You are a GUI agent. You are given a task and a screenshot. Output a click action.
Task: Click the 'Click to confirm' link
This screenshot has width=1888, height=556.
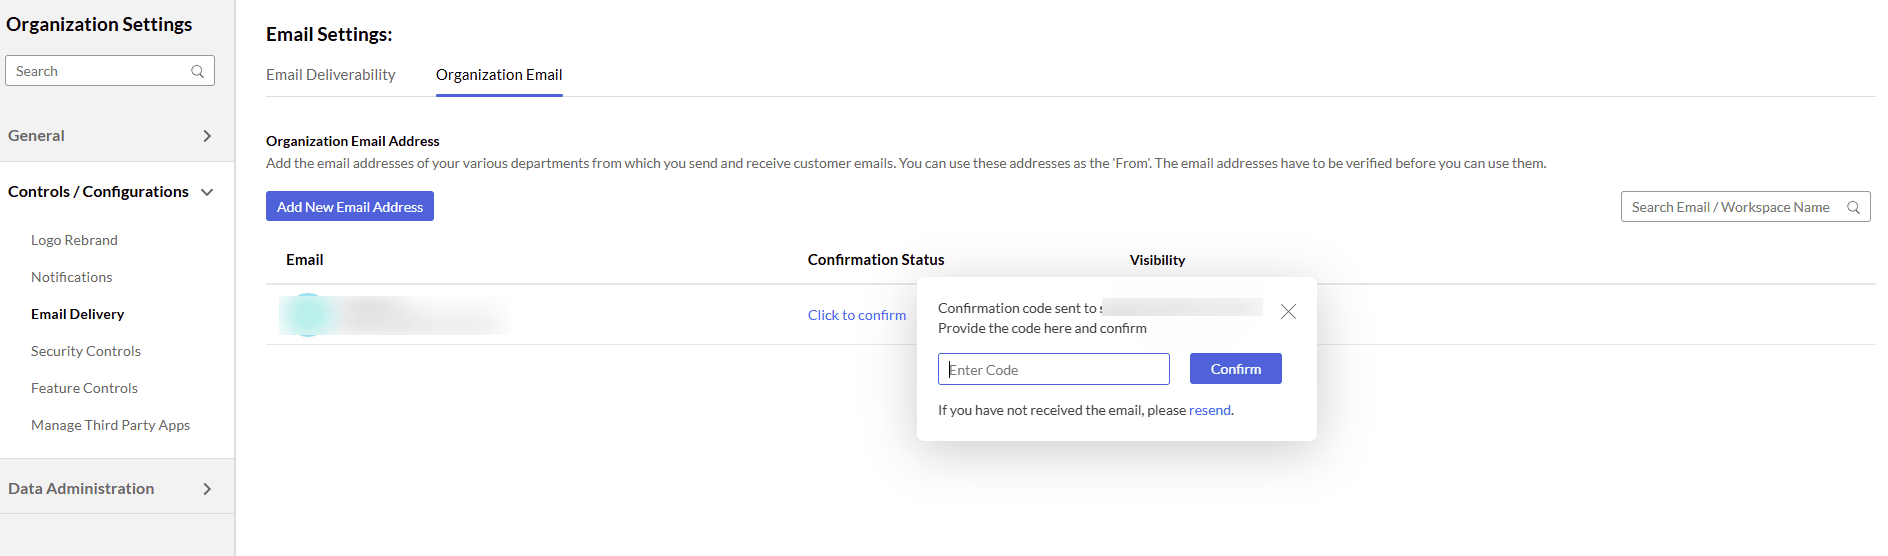tap(857, 315)
